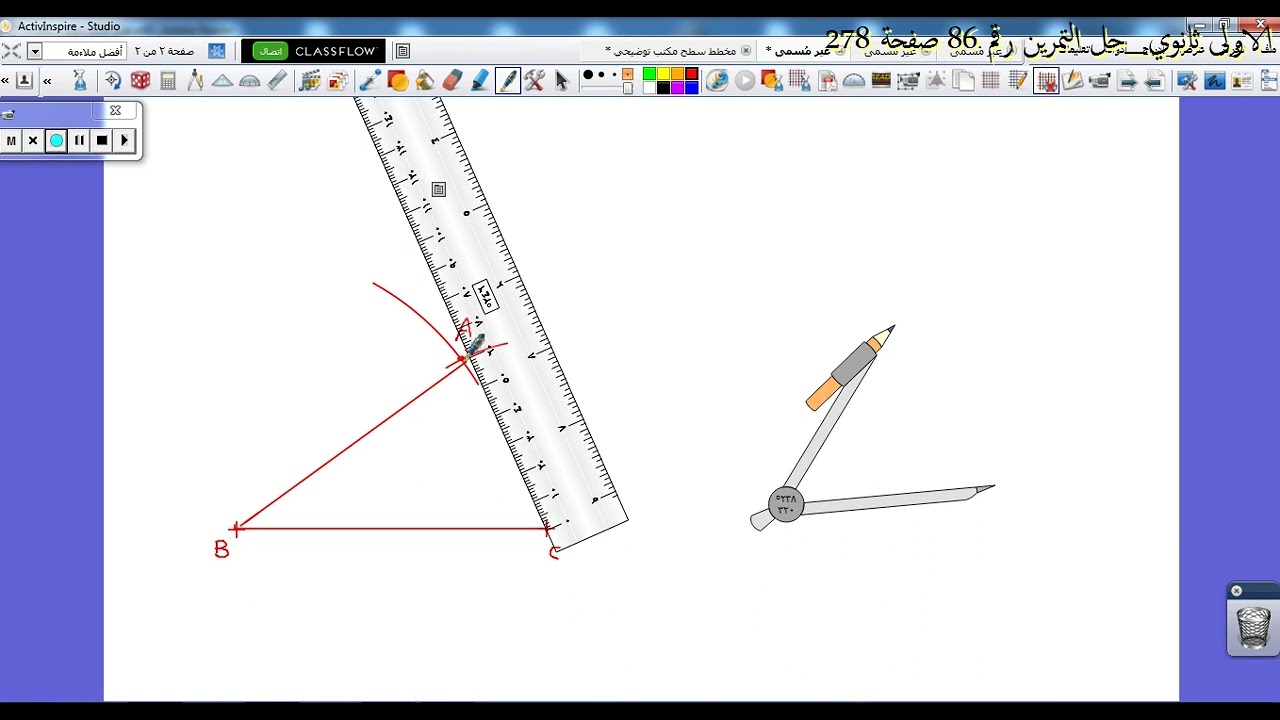The width and height of the screenshot is (1280, 720).
Task: Open the zoom level dropdown arrow
Action: [x=35, y=51]
